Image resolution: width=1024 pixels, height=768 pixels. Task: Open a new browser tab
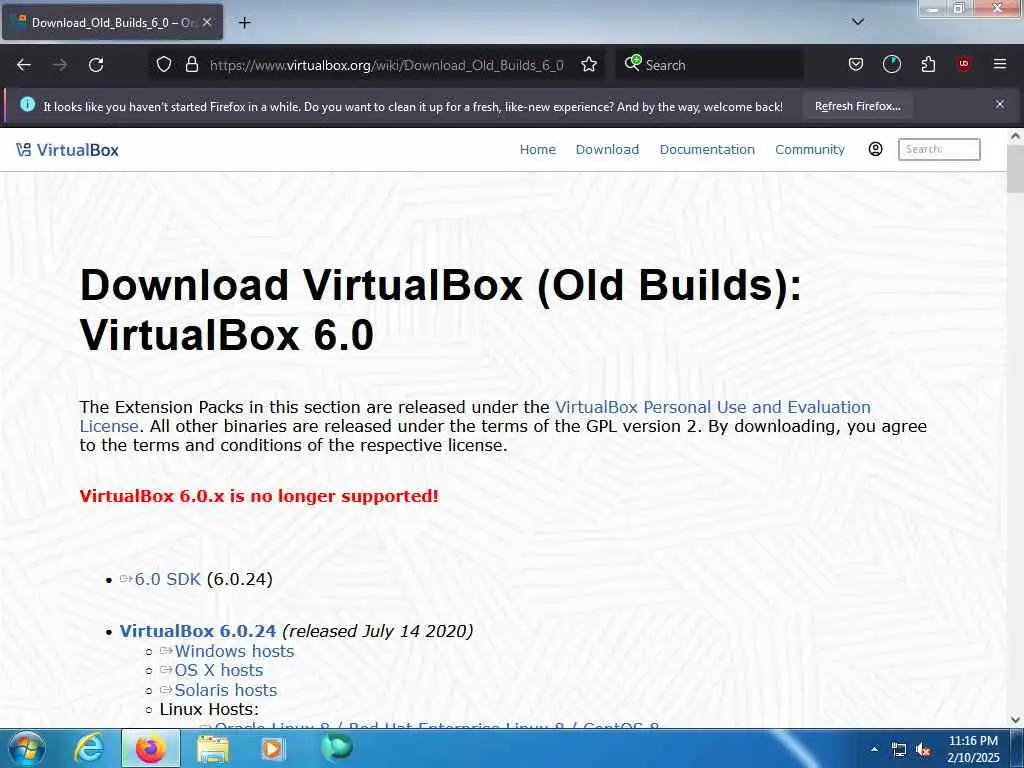pyautogui.click(x=244, y=23)
